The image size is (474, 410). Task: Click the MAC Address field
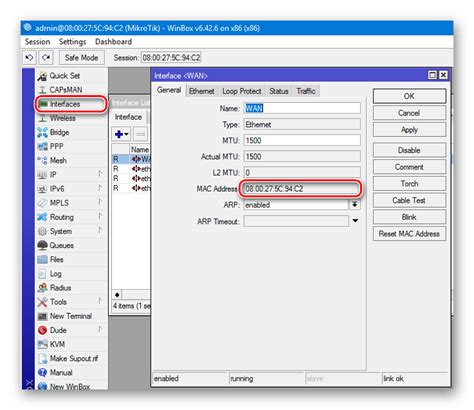pos(301,189)
